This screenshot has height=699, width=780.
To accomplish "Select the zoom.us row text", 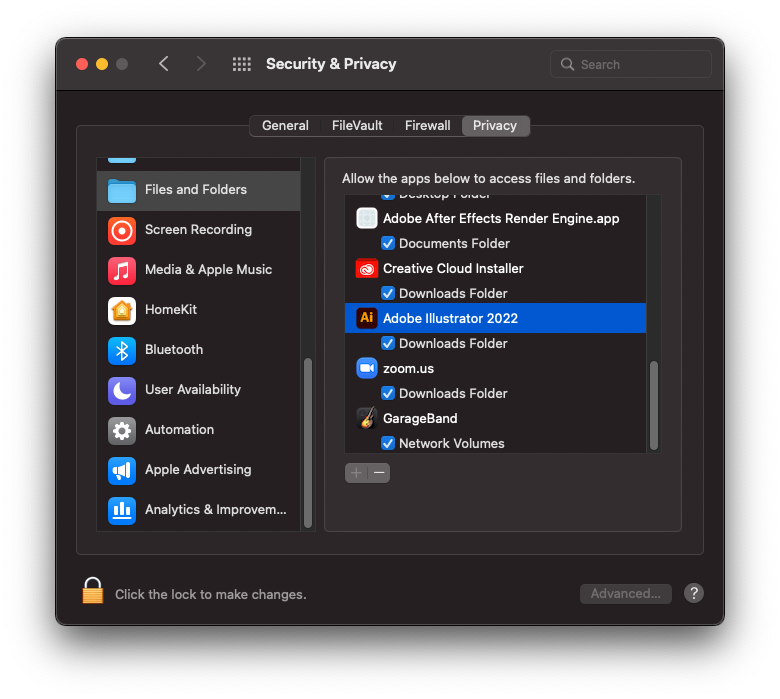I will click(408, 369).
